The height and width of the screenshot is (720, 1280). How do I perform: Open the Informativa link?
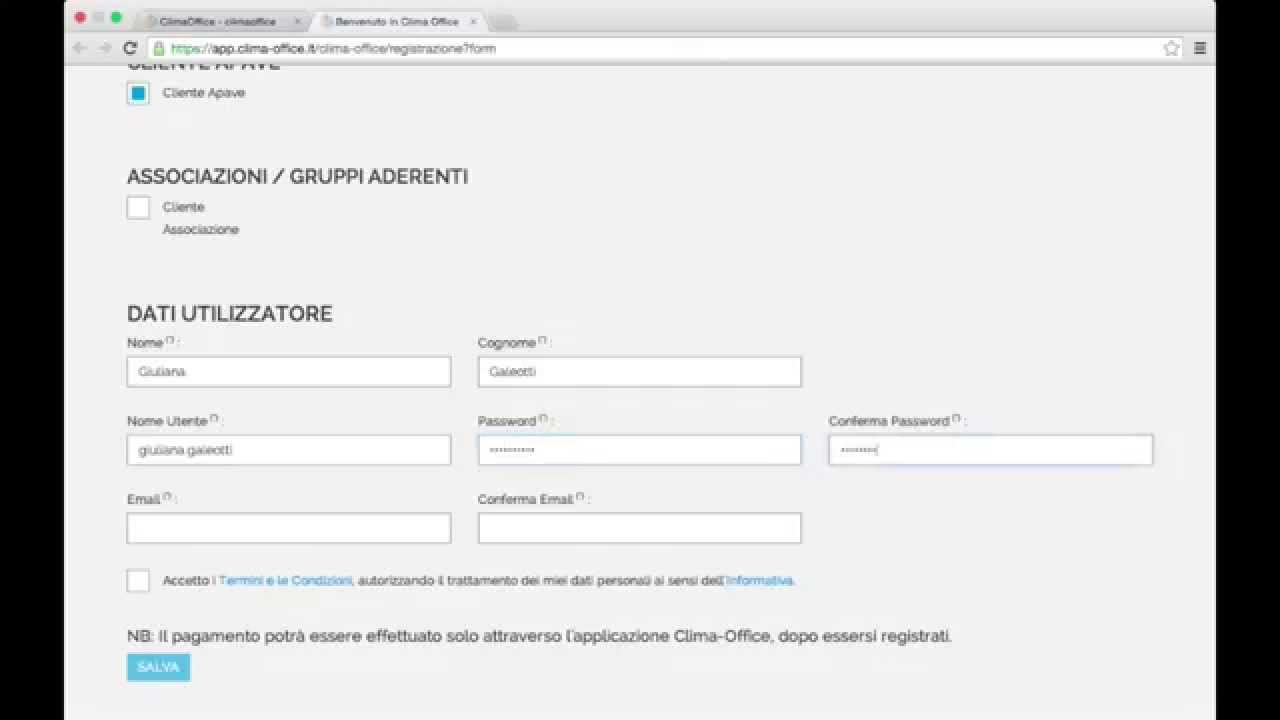(759, 580)
